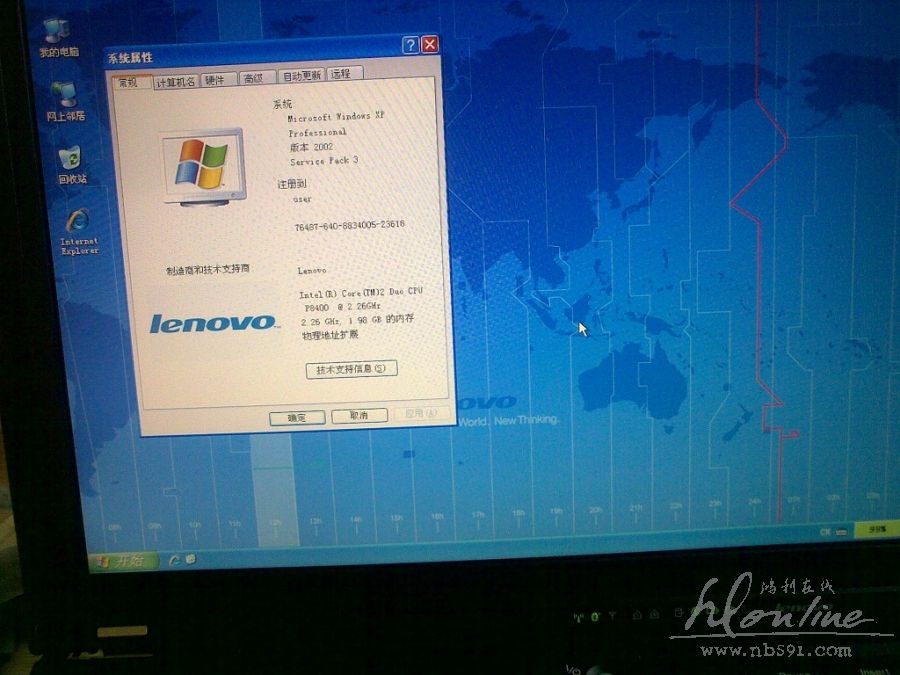
Task: Close the 系统属性 dialog
Action: [x=430, y=44]
